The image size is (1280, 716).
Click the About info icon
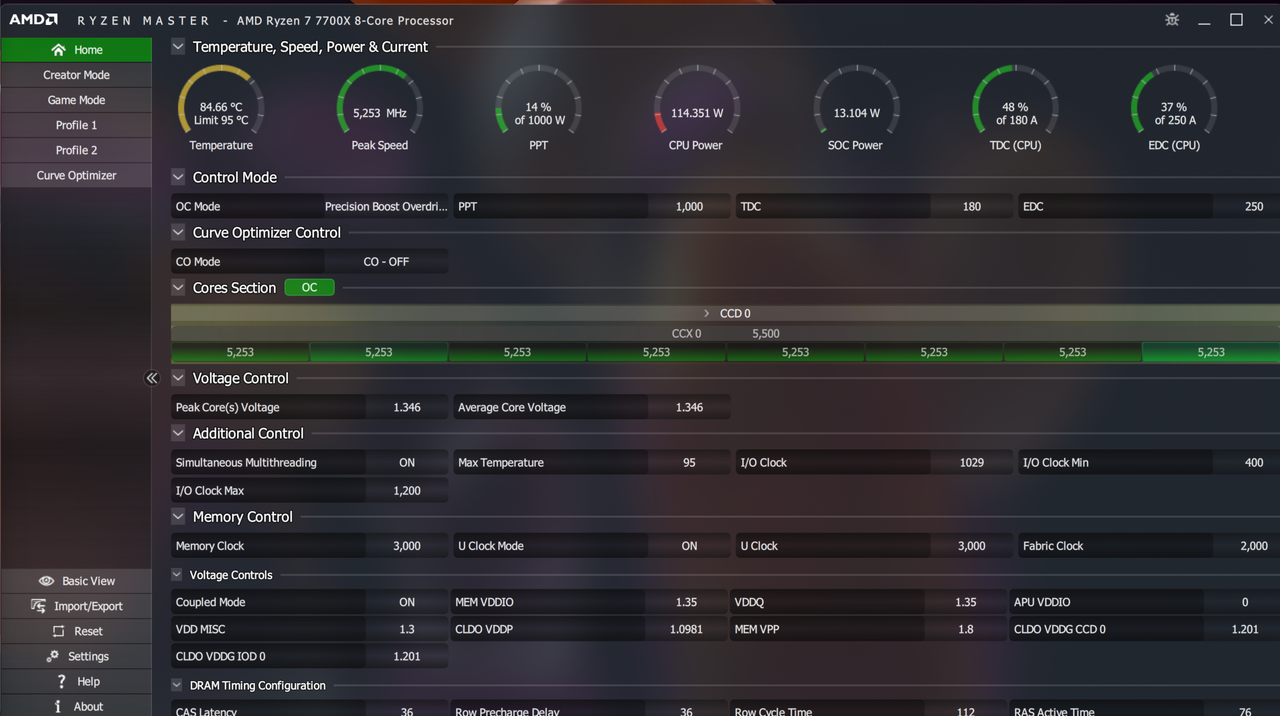pos(58,706)
